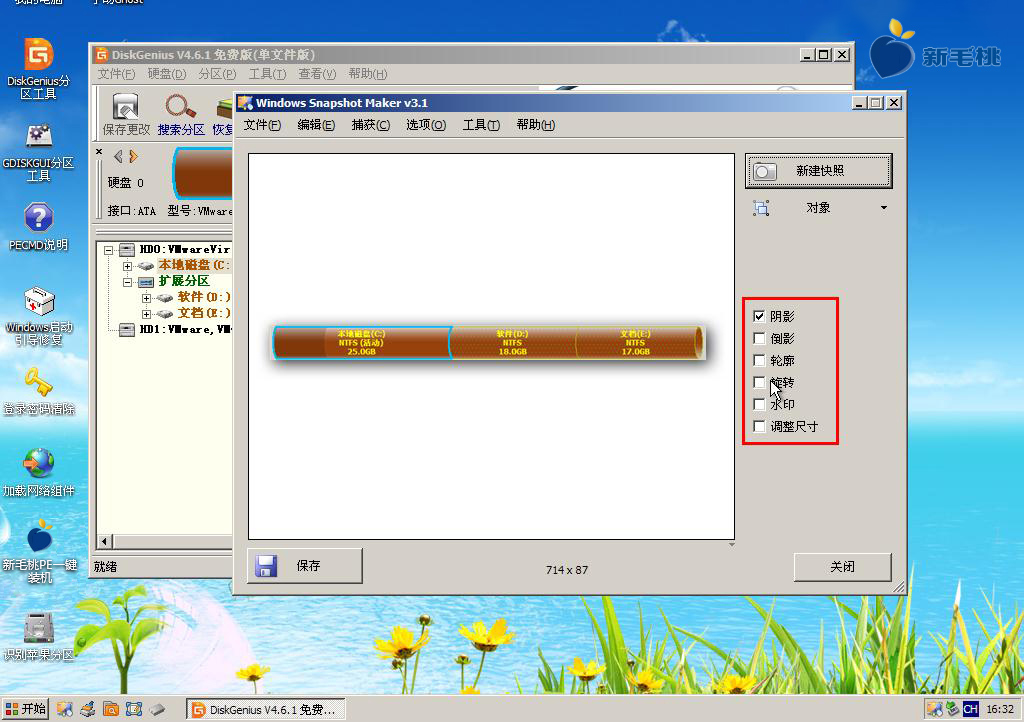Enable the 水印 watermark checkbox

click(759, 404)
